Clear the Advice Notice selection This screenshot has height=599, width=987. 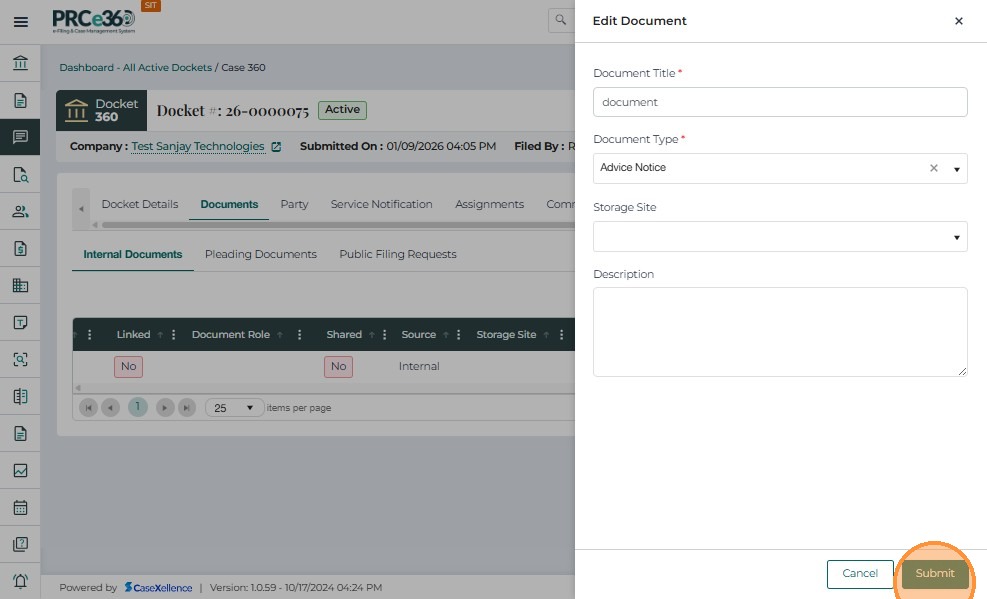pos(933,168)
